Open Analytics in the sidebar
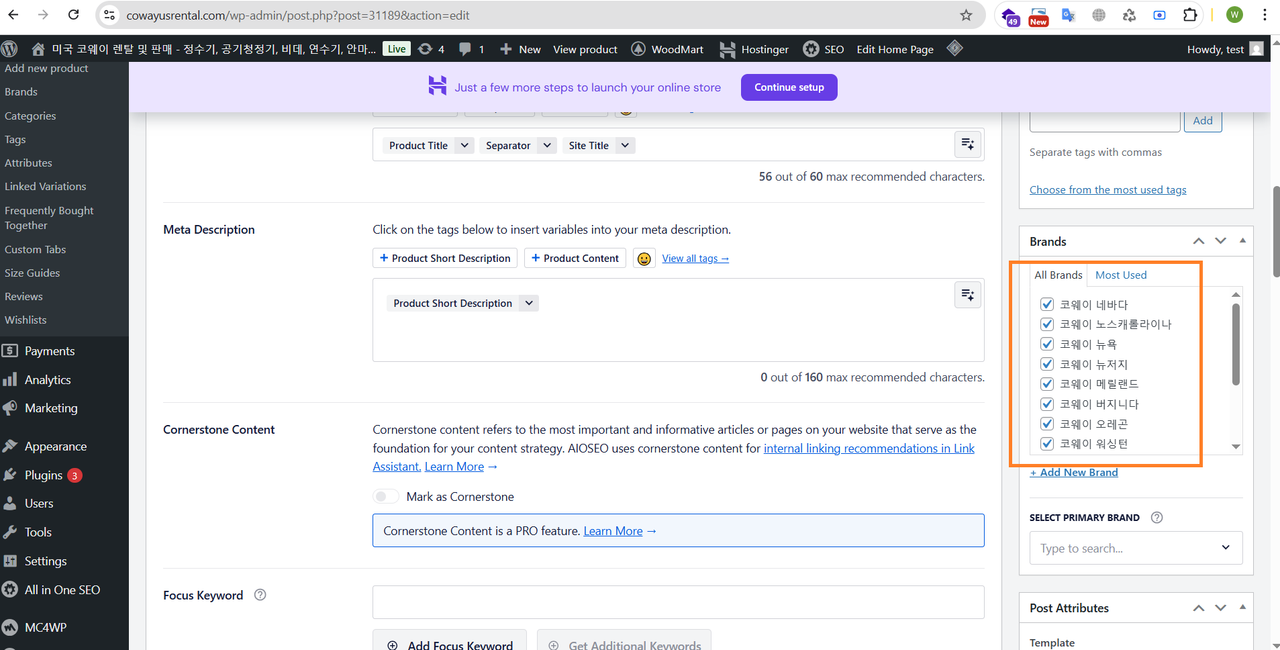Image resolution: width=1280 pixels, height=650 pixels. pyautogui.click(x=47, y=380)
